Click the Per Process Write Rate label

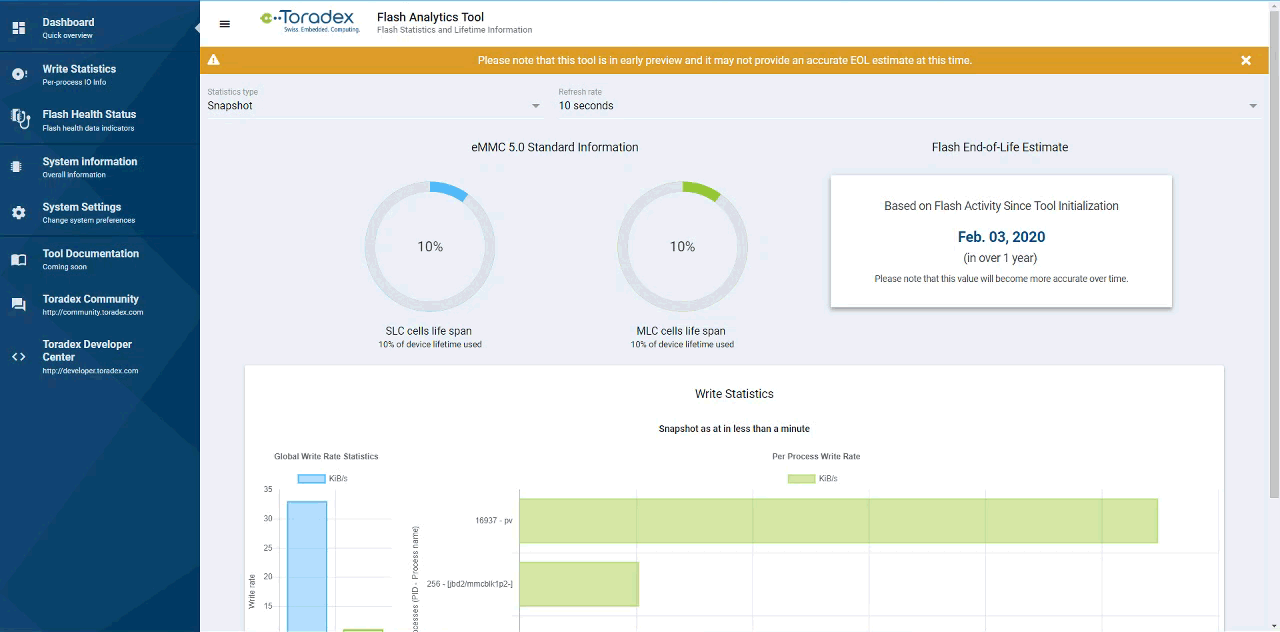pos(816,456)
